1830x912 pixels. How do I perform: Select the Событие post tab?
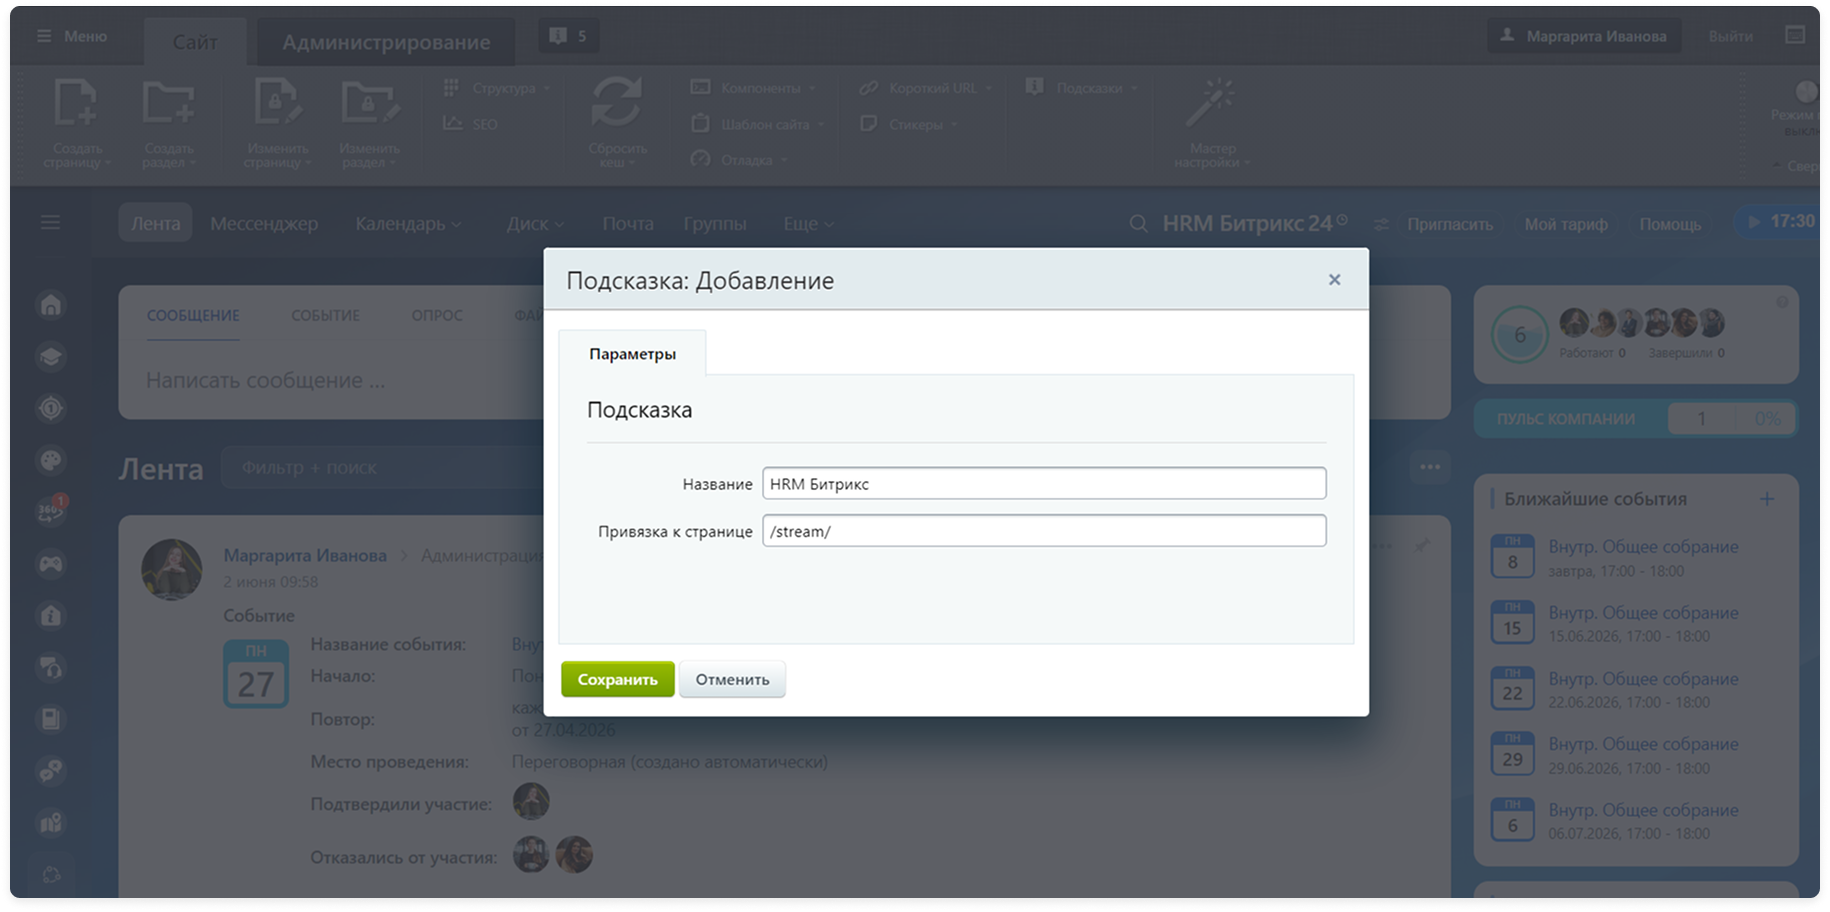[325, 316]
